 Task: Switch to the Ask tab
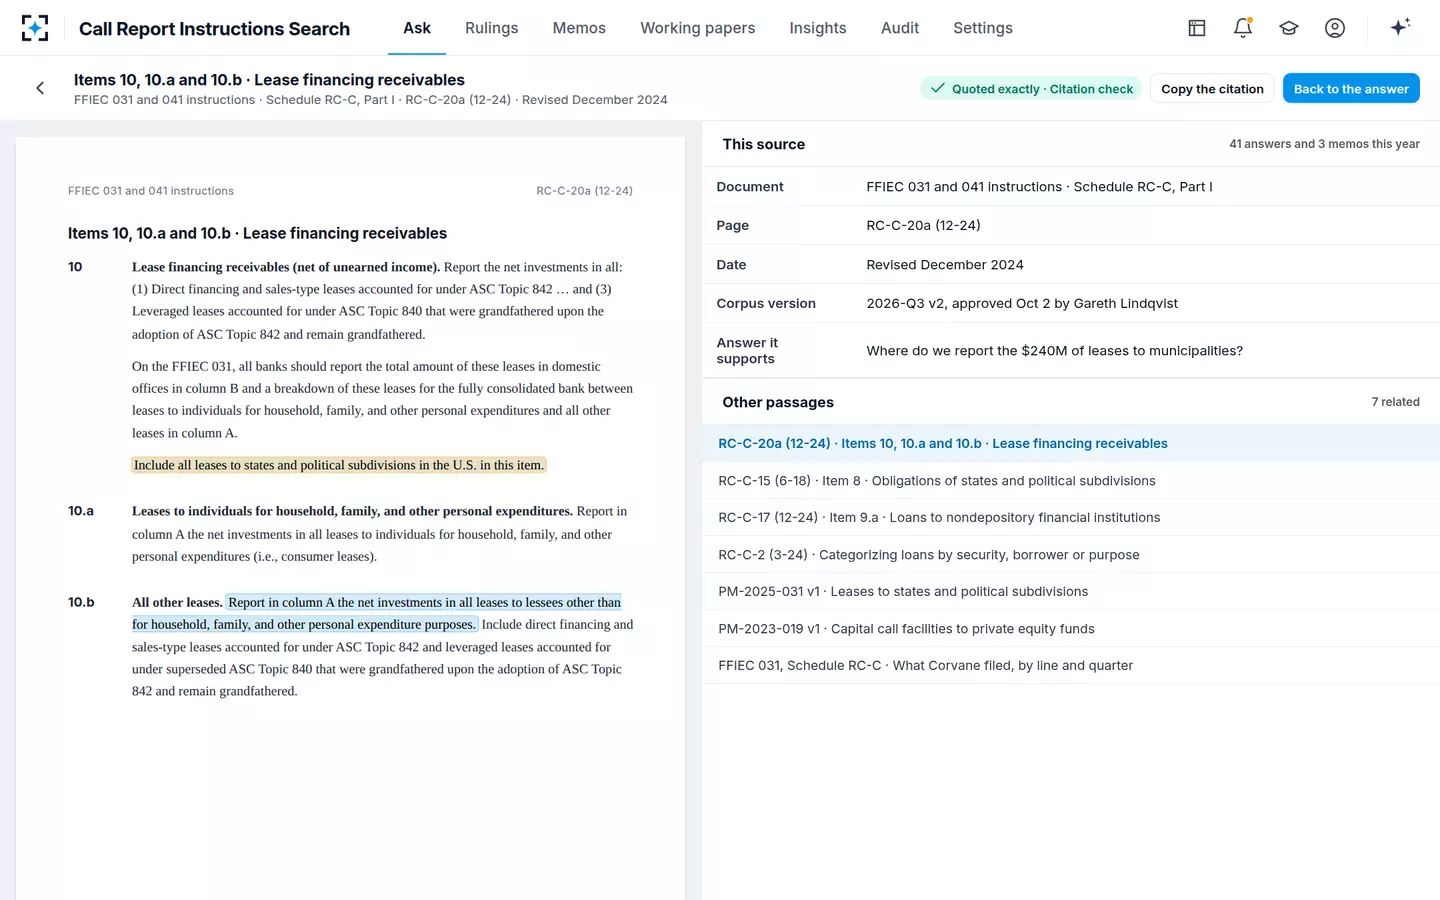pyautogui.click(x=417, y=28)
